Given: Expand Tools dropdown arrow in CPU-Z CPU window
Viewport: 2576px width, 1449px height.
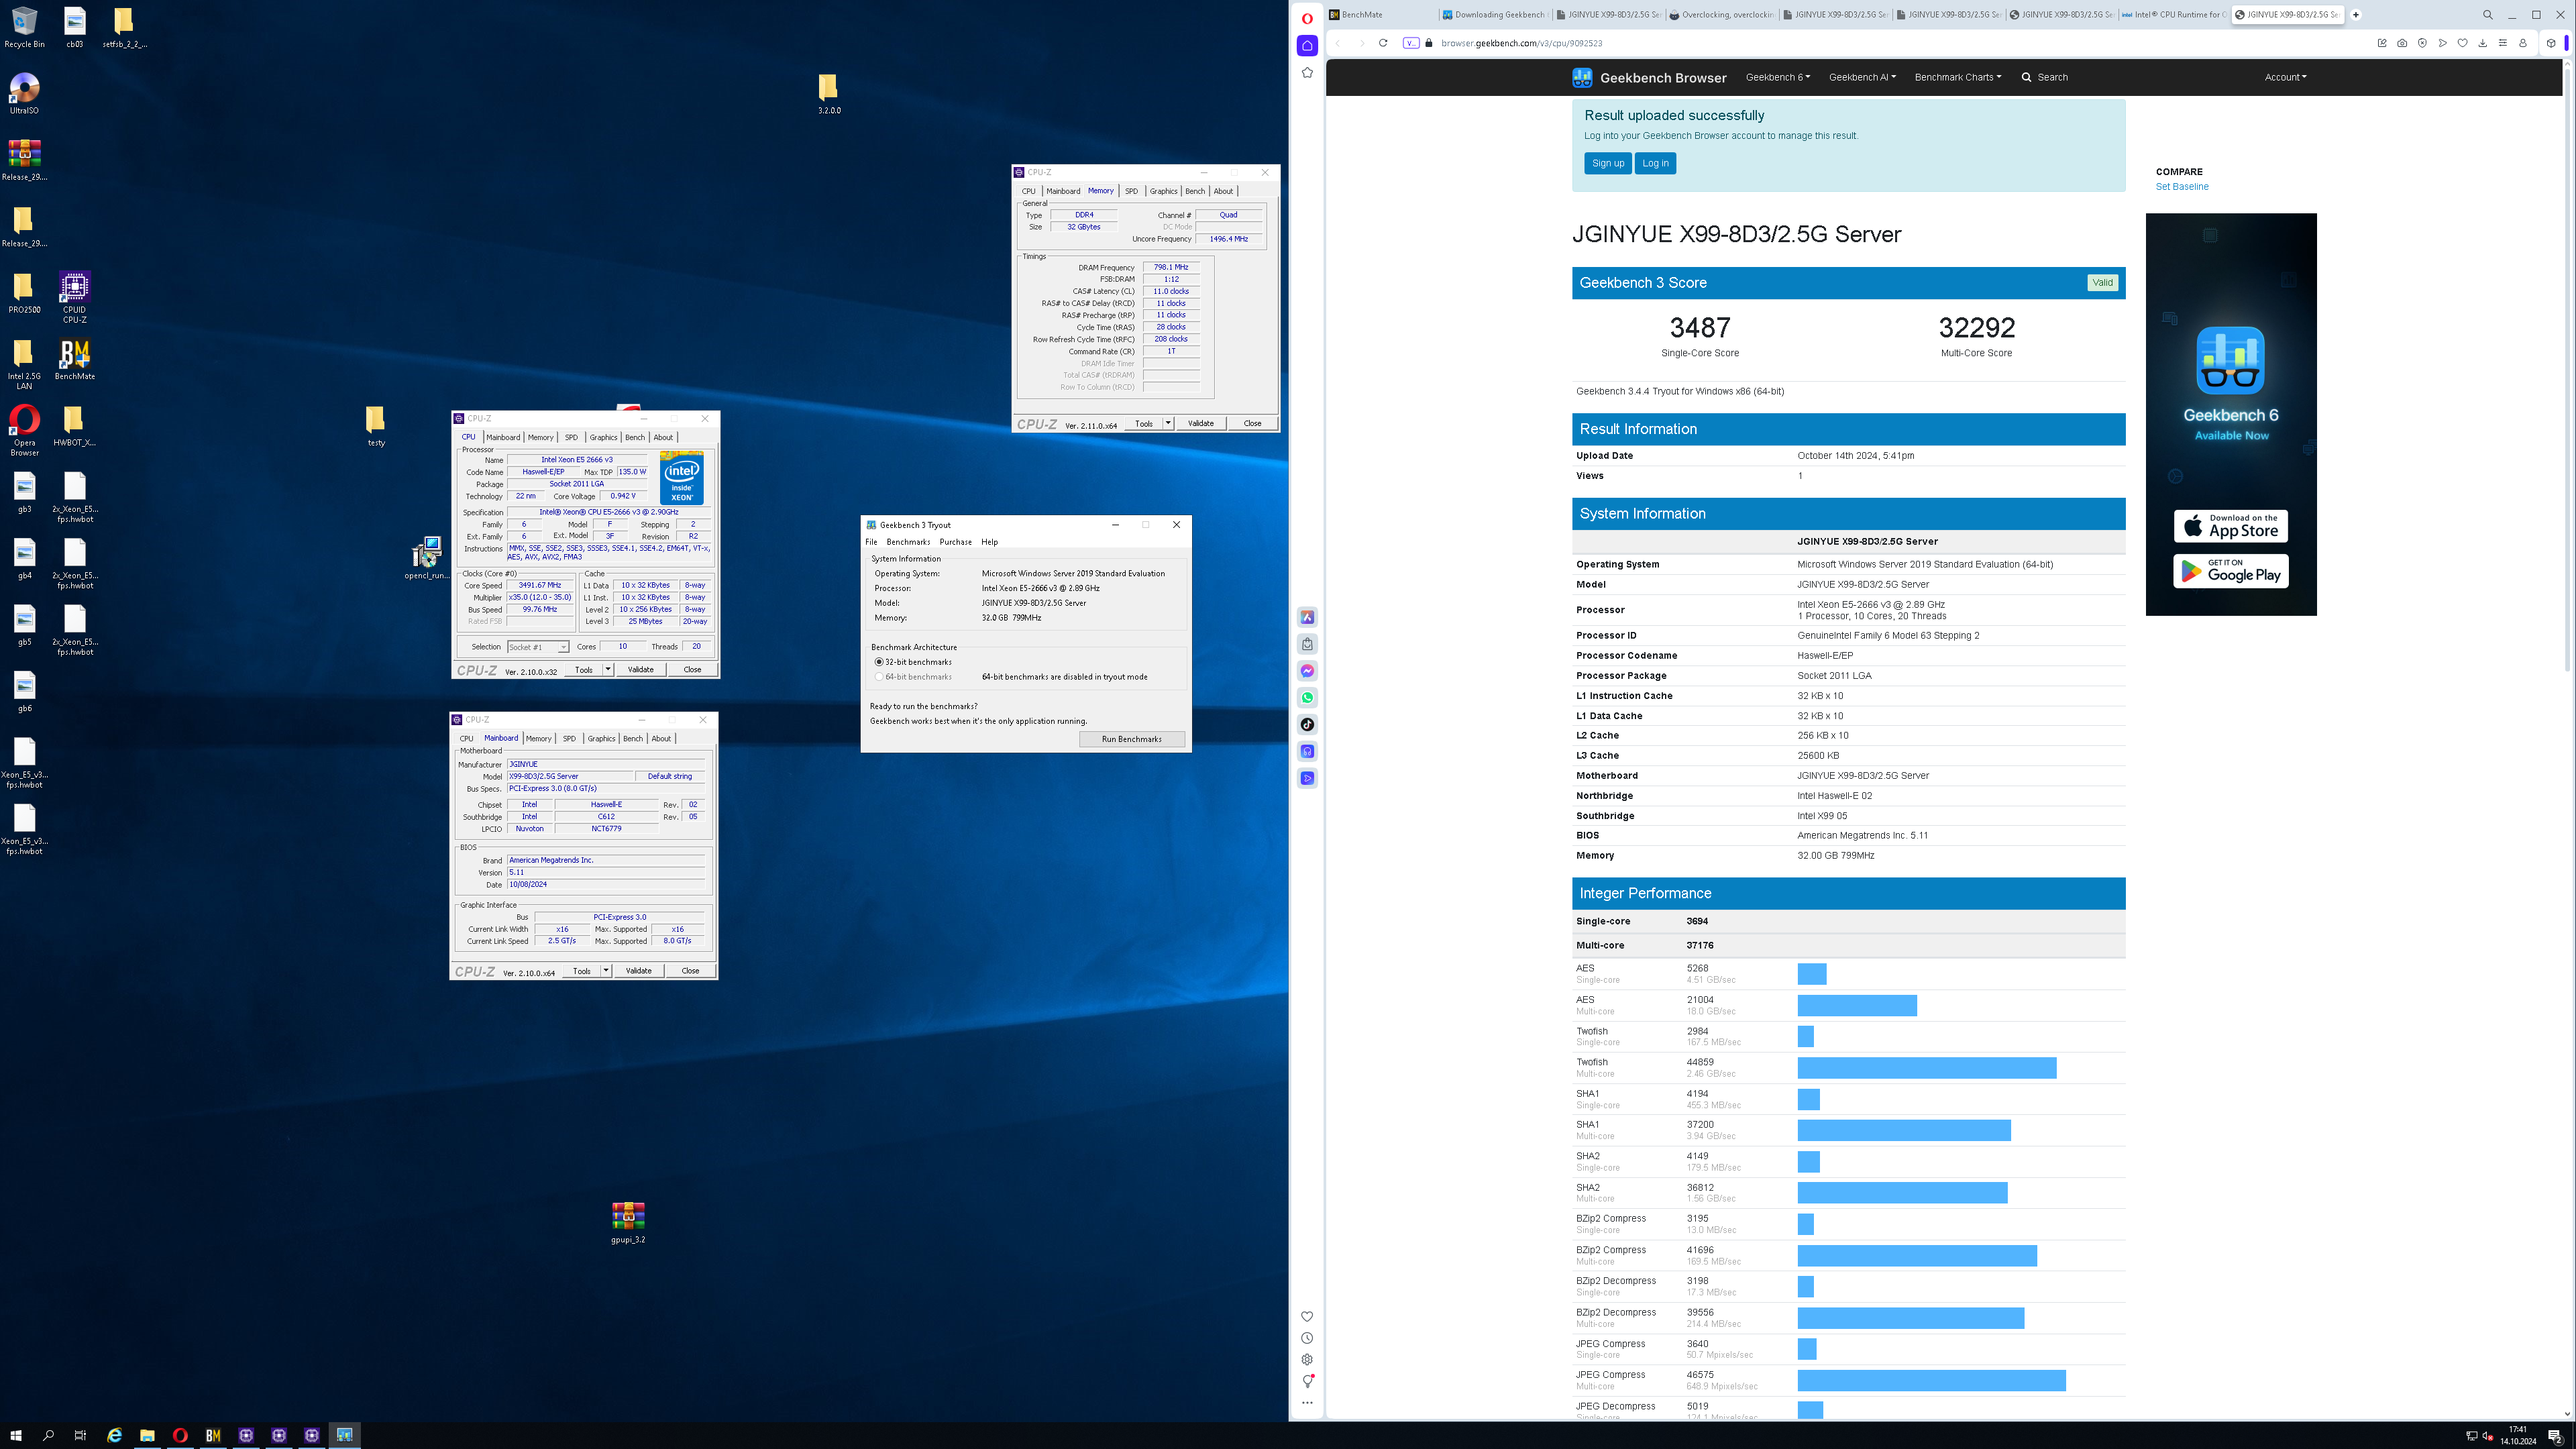Looking at the screenshot, I should tap(608, 669).
